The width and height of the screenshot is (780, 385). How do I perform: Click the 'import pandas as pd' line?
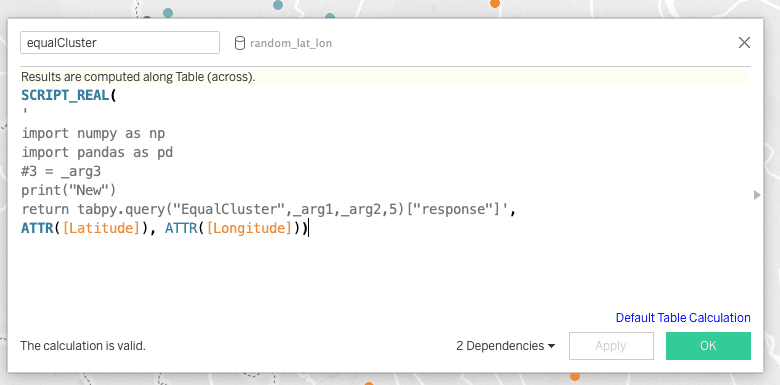[x=97, y=152]
